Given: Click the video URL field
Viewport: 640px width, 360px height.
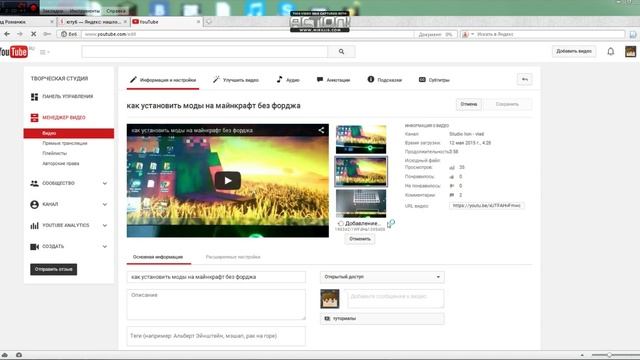Looking at the screenshot, I should (487, 206).
